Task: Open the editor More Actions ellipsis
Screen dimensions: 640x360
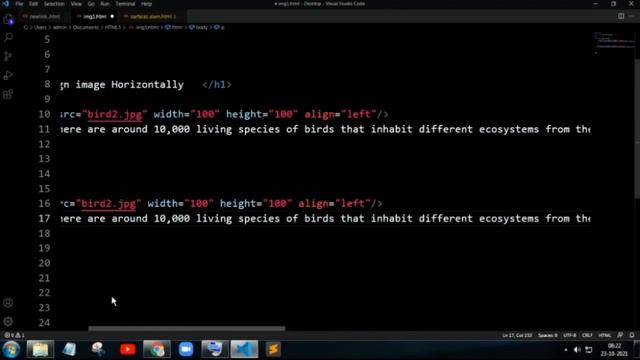Action: pyautogui.click(x=631, y=16)
